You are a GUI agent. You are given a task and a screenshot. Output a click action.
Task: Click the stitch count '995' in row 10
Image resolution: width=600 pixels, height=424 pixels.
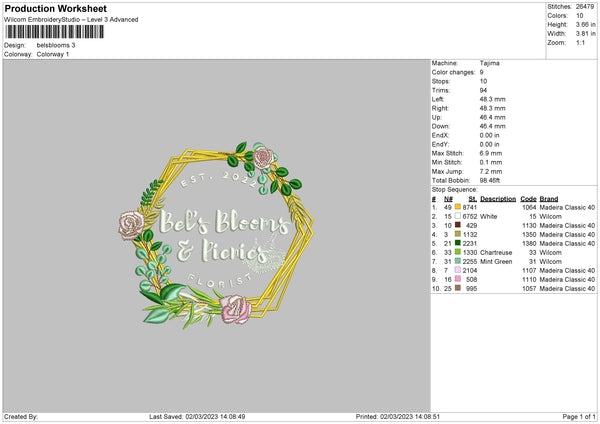(x=471, y=288)
